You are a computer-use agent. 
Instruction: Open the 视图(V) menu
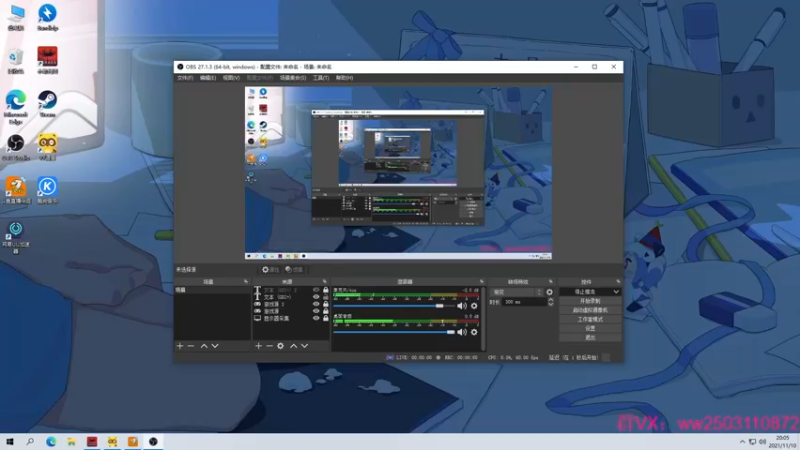231,78
